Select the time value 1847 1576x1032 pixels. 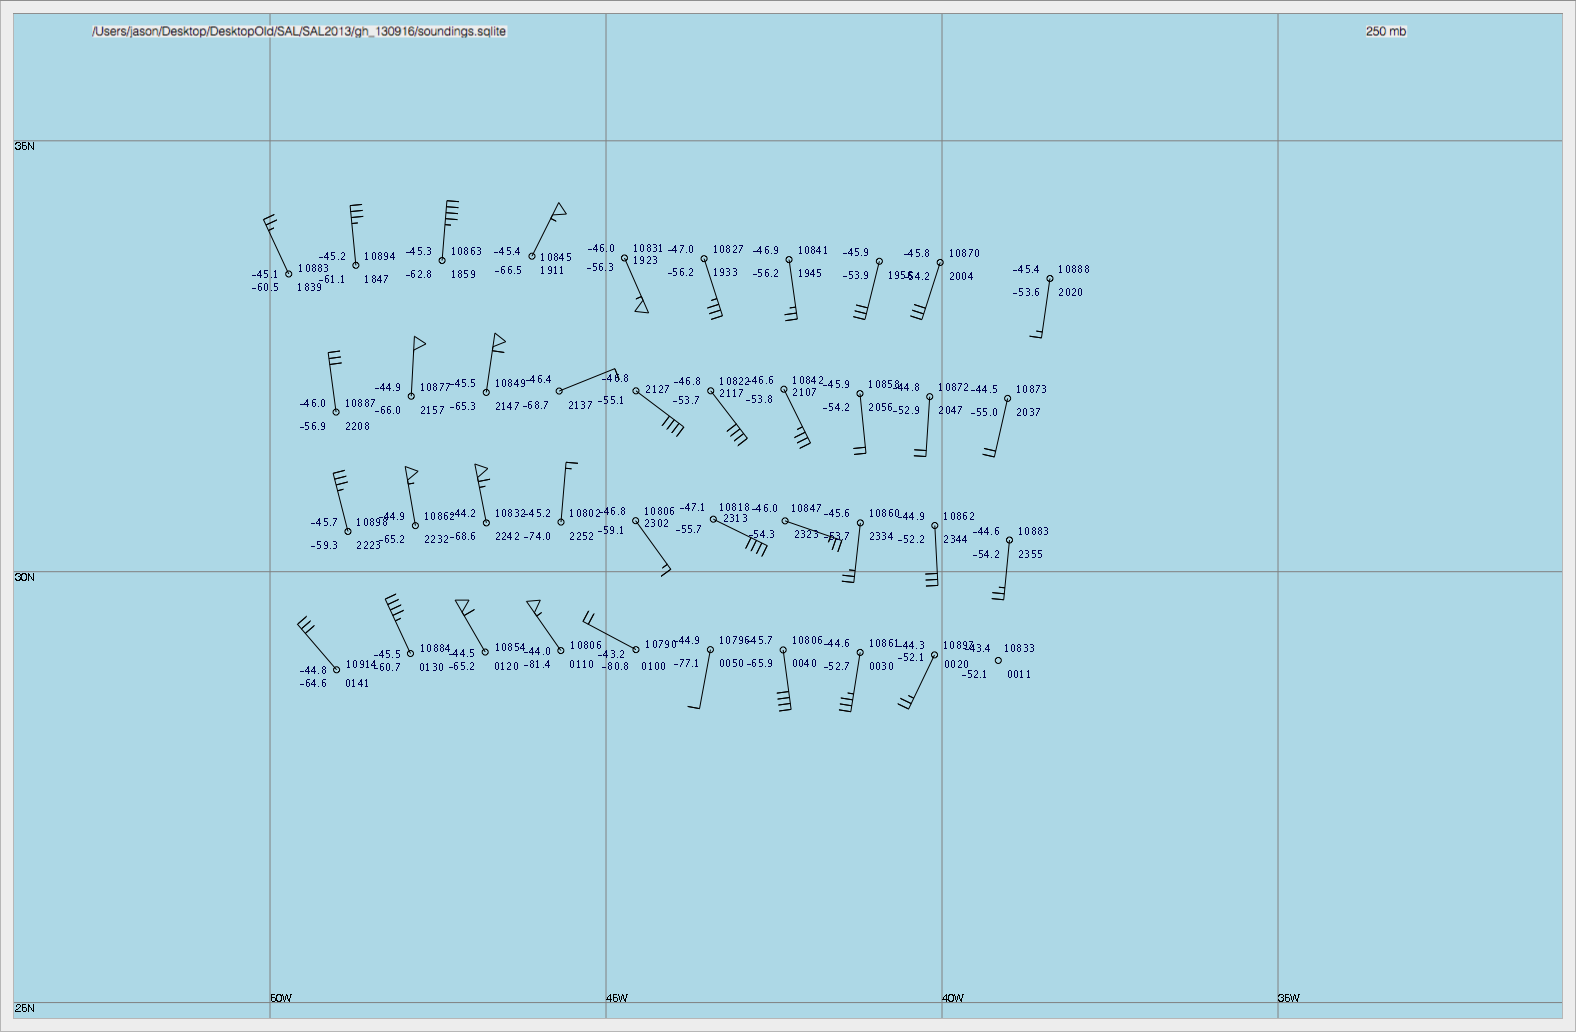[376, 280]
